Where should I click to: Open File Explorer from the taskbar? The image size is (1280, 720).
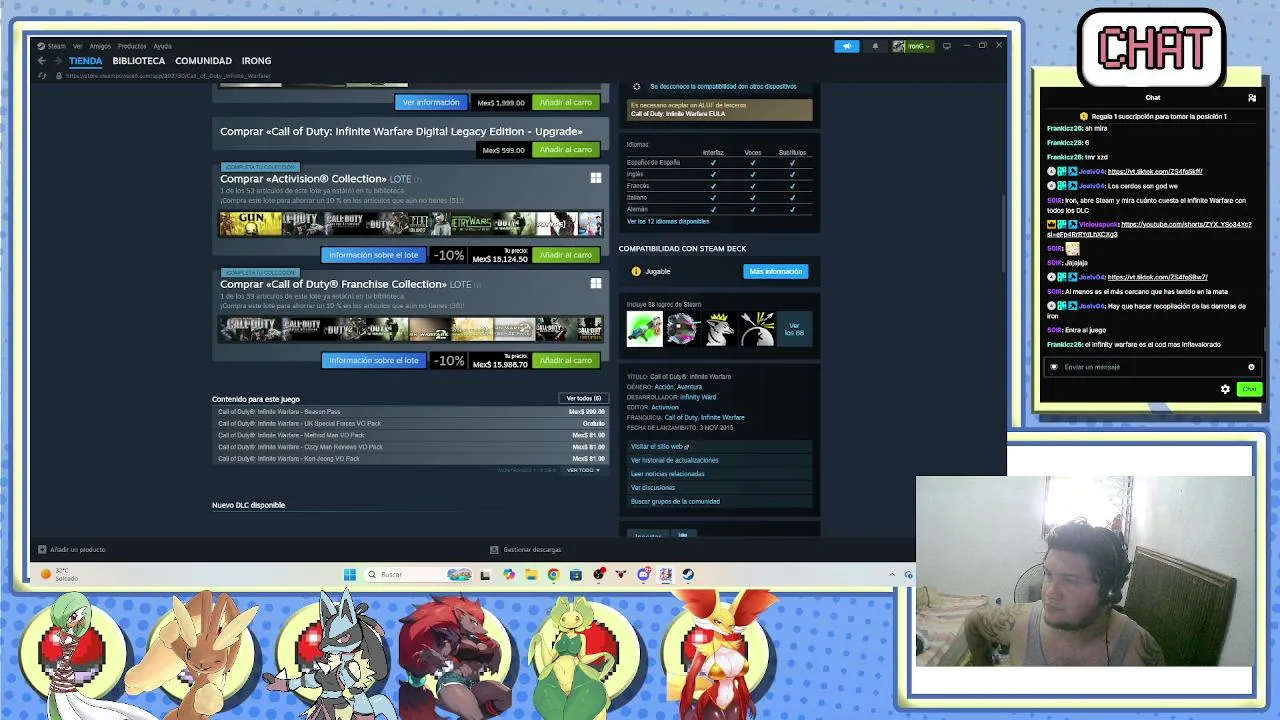point(531,574)
